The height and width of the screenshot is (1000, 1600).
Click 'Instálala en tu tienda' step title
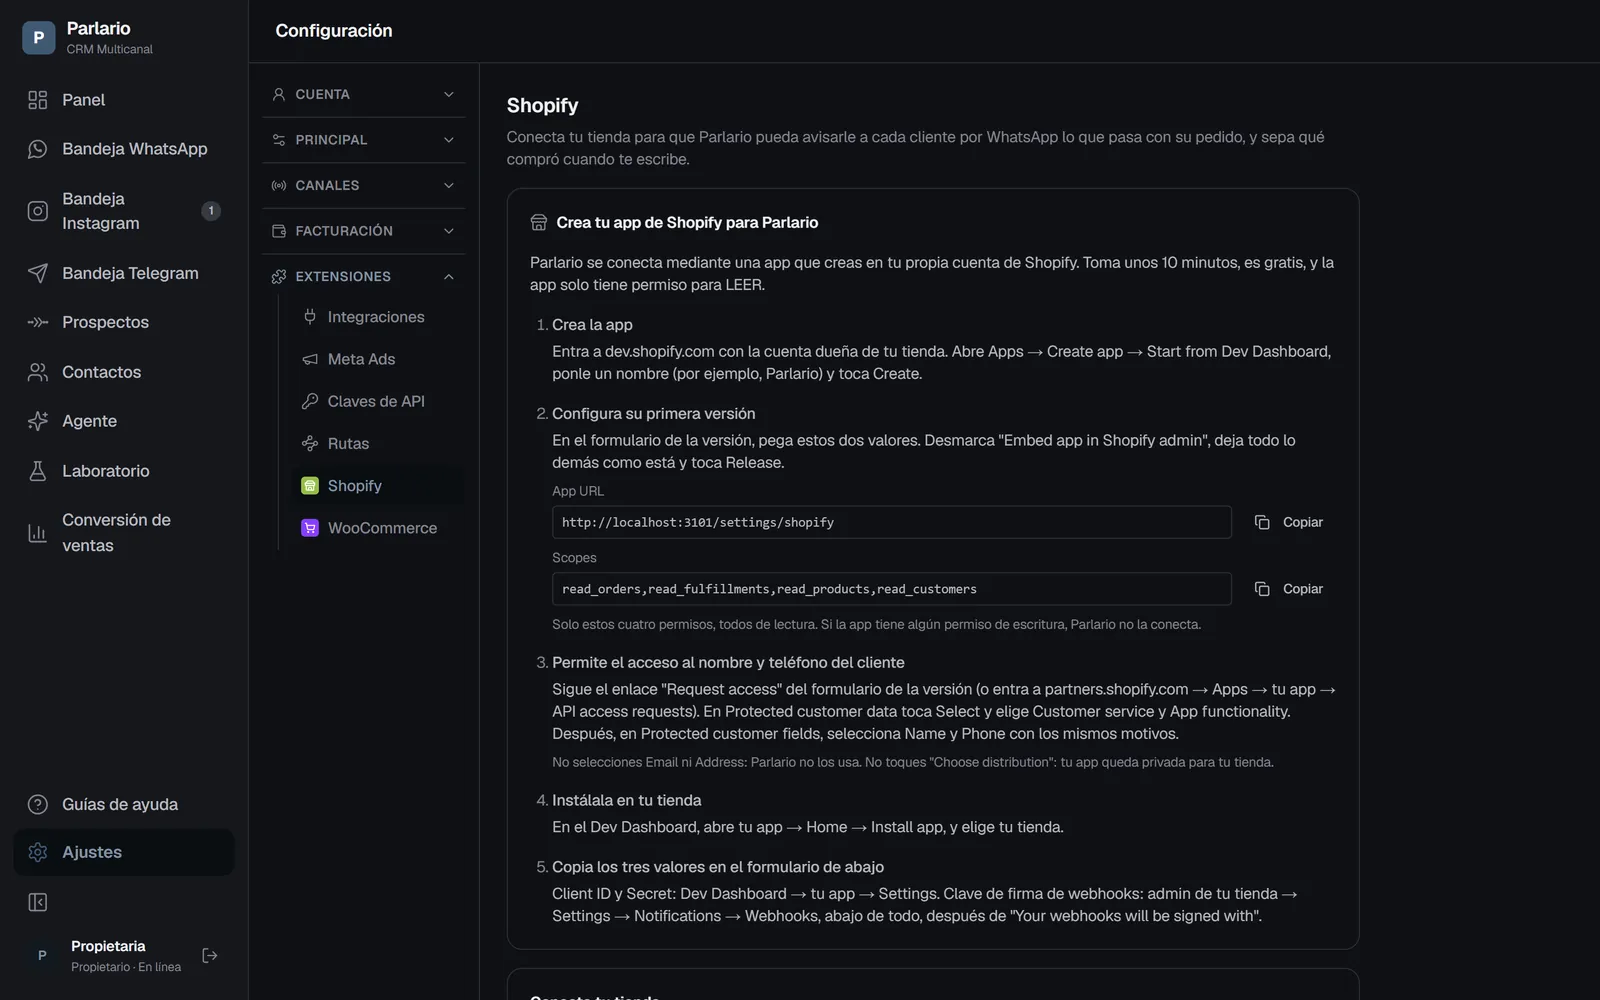pos(627,801)
